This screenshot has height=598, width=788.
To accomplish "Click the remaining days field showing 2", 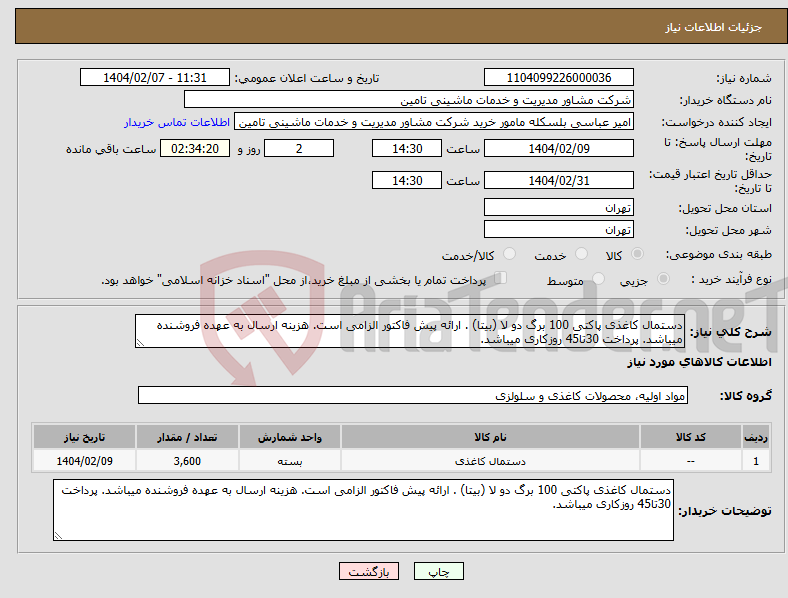I will click(x=299, y=149).
